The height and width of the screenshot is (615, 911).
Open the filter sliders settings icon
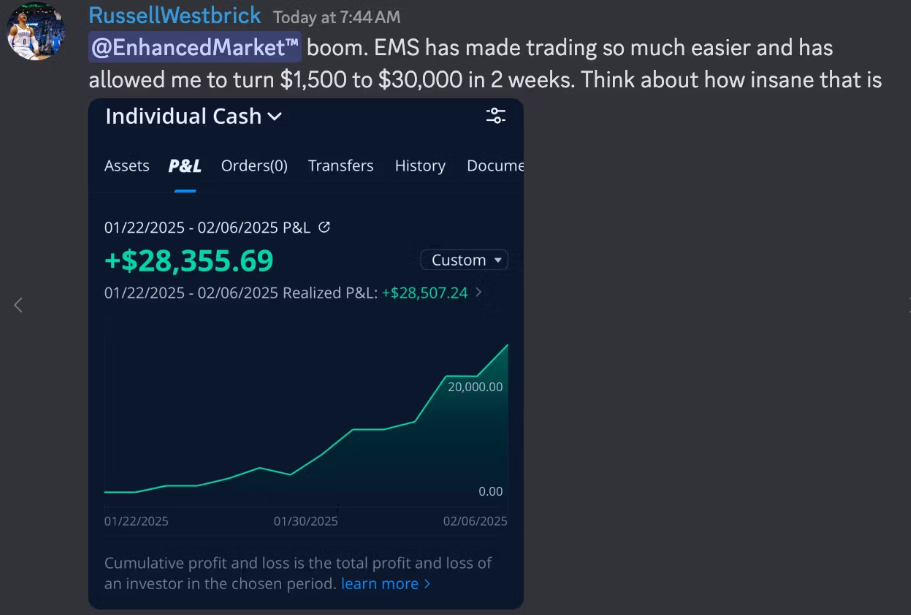tap(496, 116)
